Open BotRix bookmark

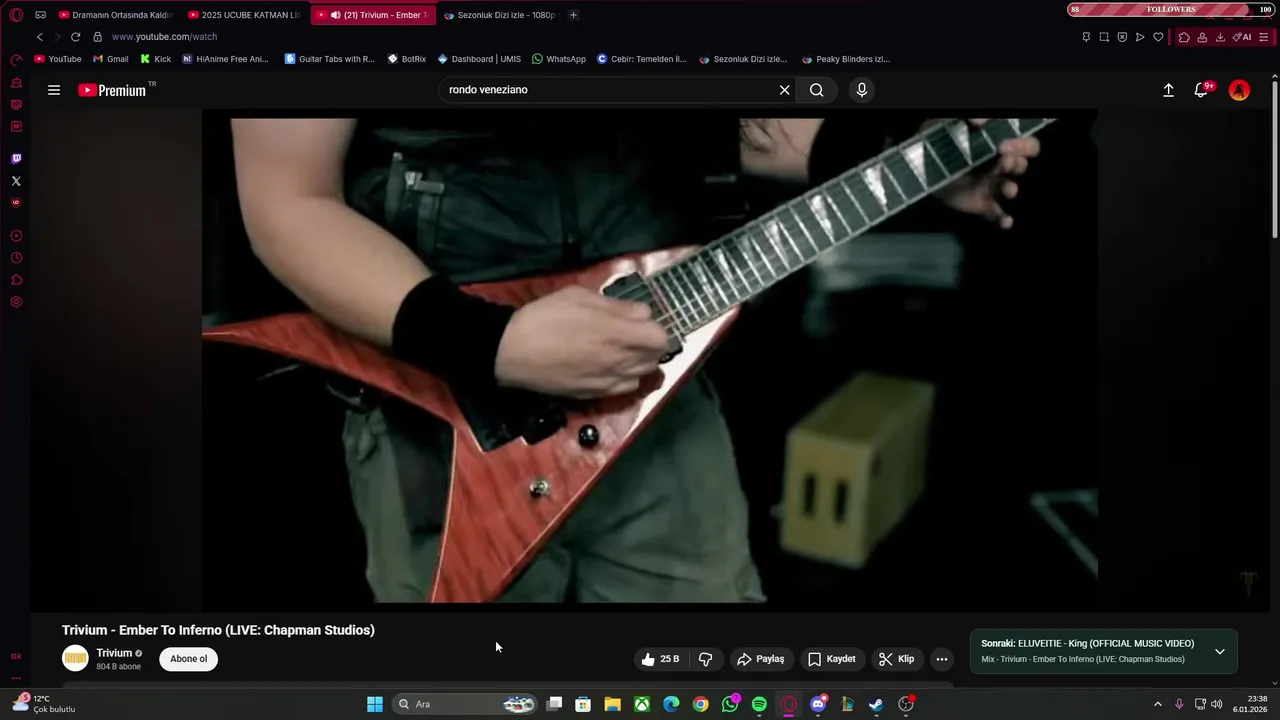[407, 59]
